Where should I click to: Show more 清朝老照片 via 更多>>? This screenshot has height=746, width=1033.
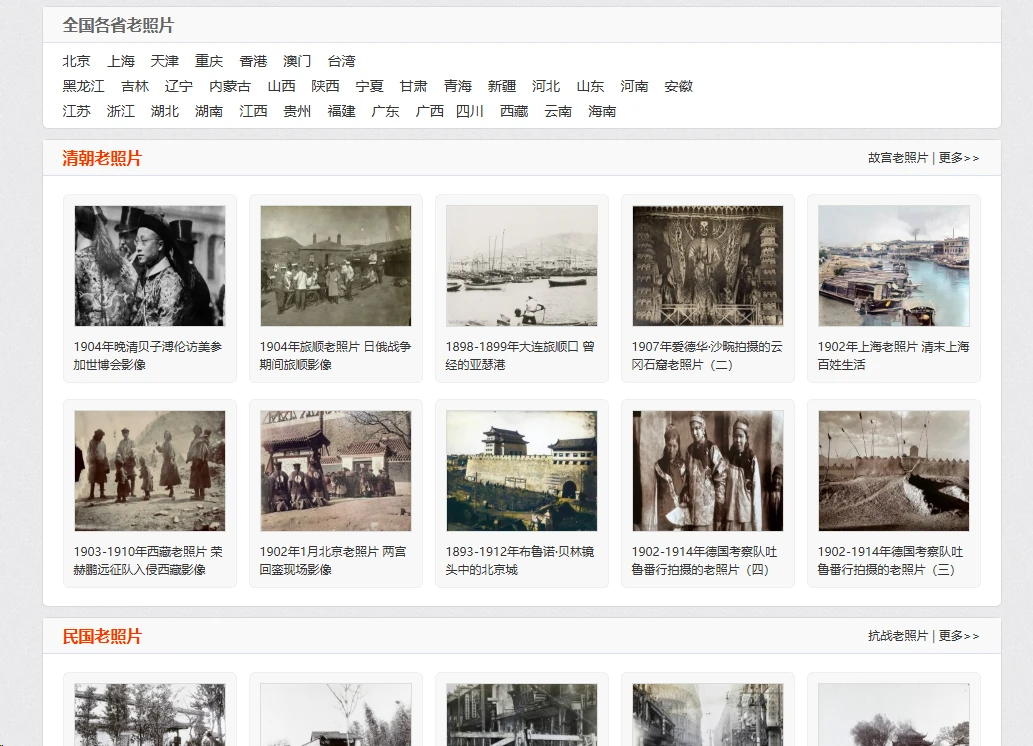point(959,158)
